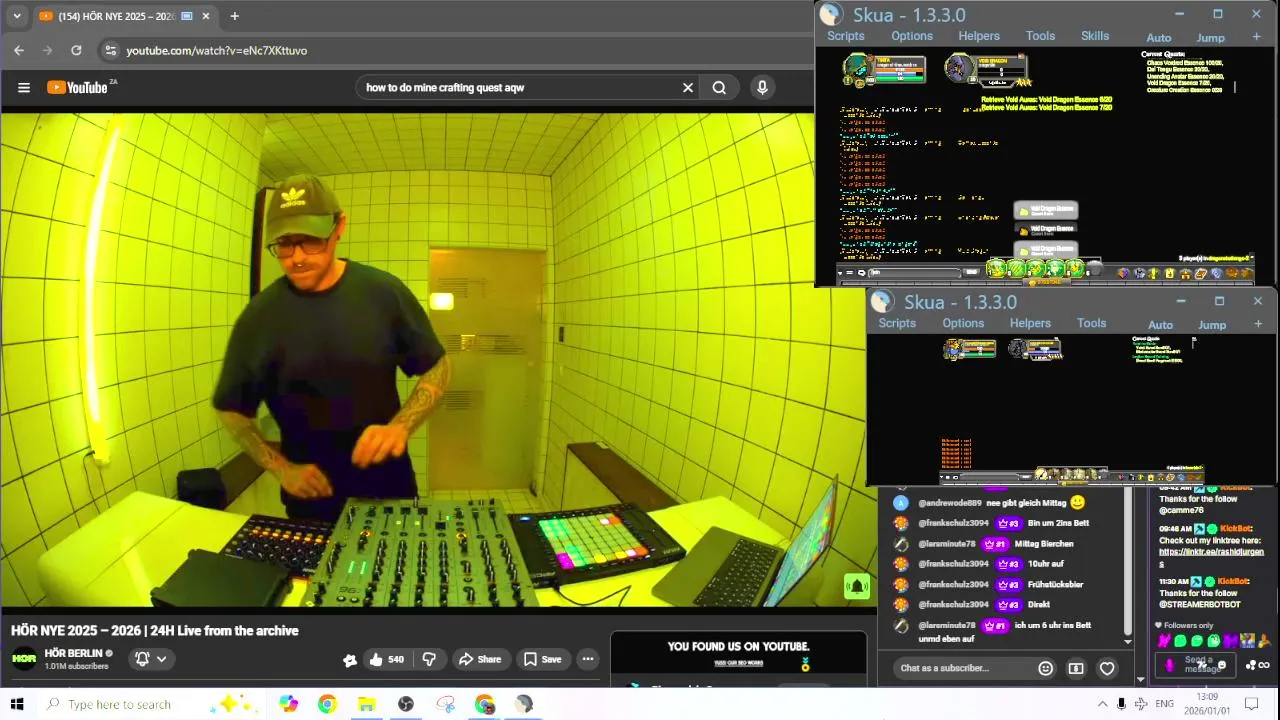This screenshot has width=1280, height=720.
Task: Click the browser address bar URL
Action: [217, 50]
